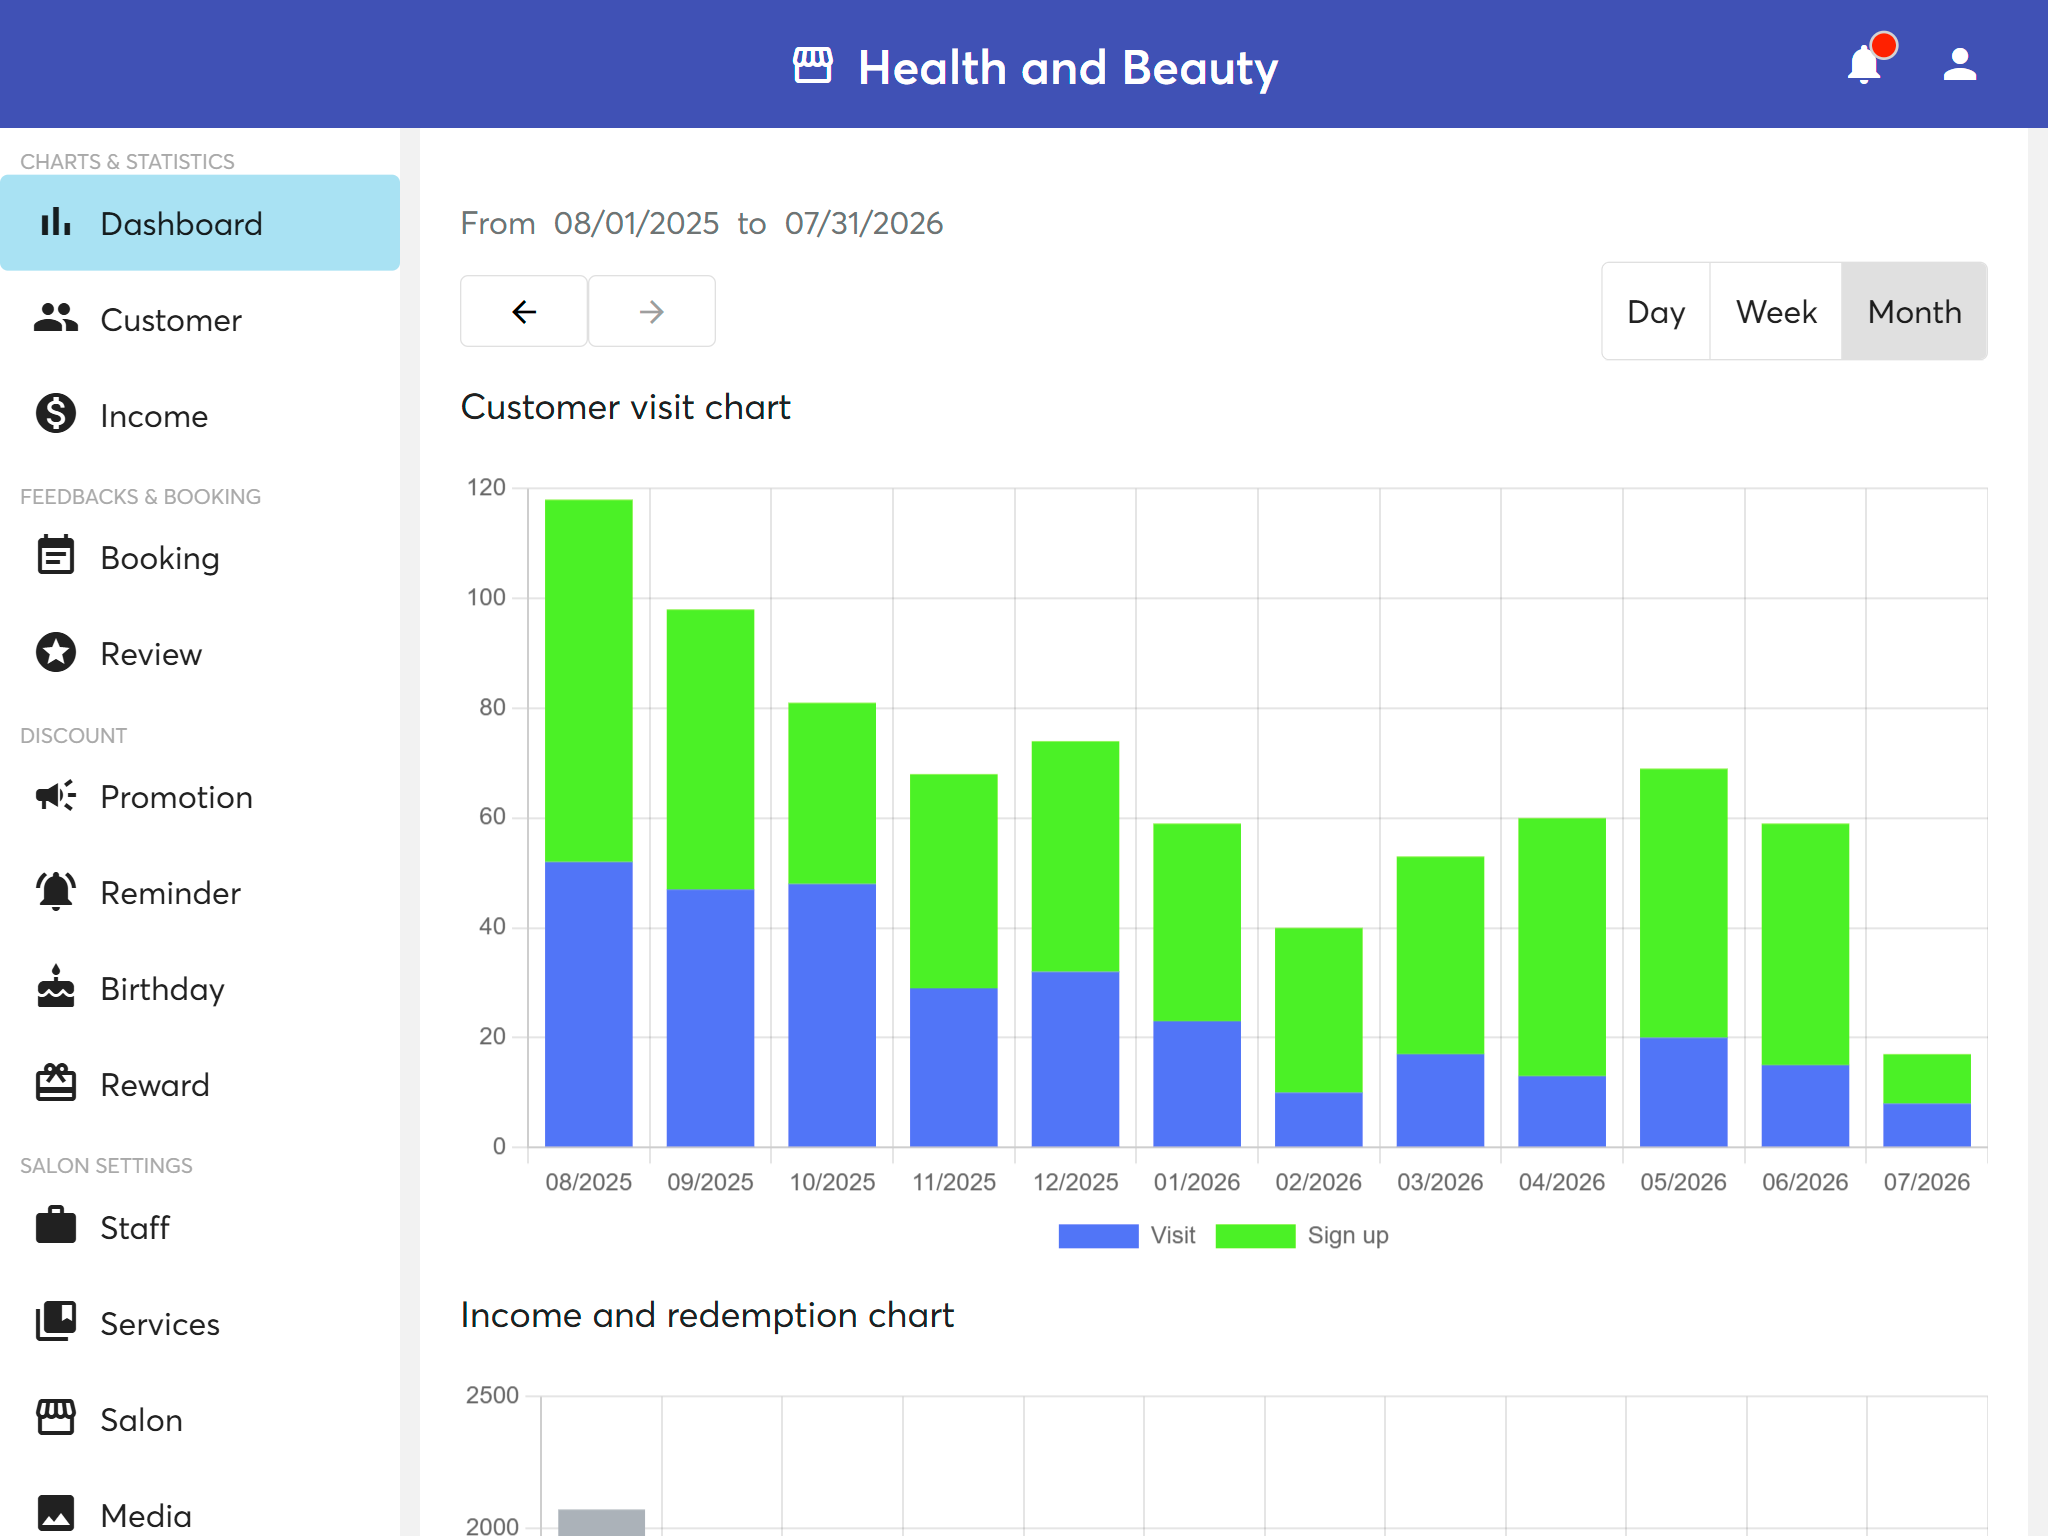Open the user profile icon
Screen dimensions: 2048x1536
point(1960,64)
